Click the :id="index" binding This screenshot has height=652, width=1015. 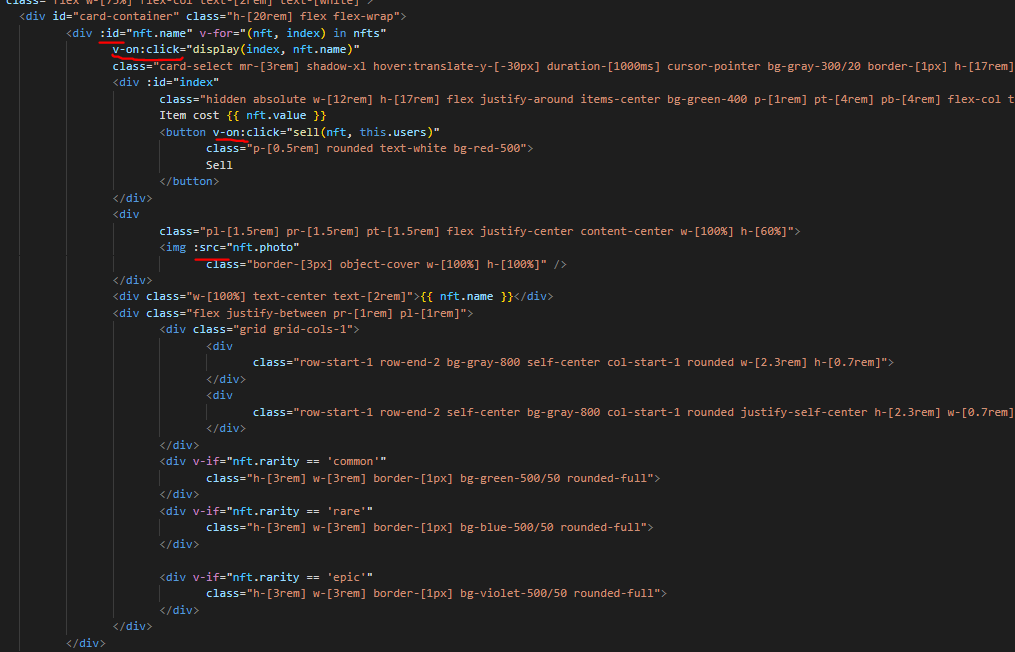click(x=183, y=82)
